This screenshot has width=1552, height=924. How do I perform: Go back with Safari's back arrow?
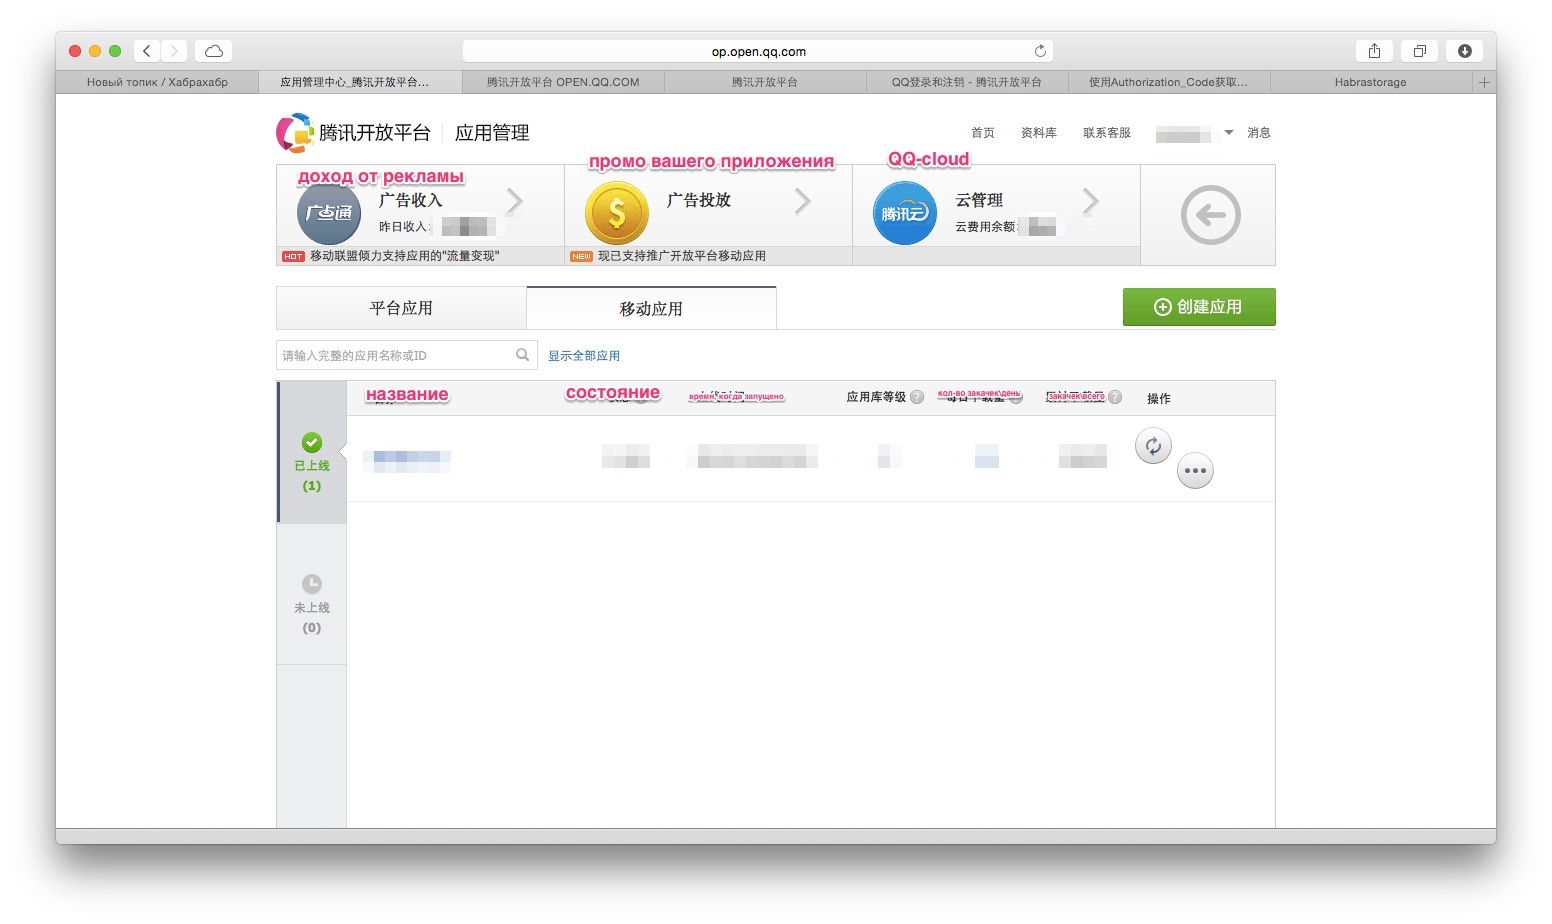click(147, 51)
